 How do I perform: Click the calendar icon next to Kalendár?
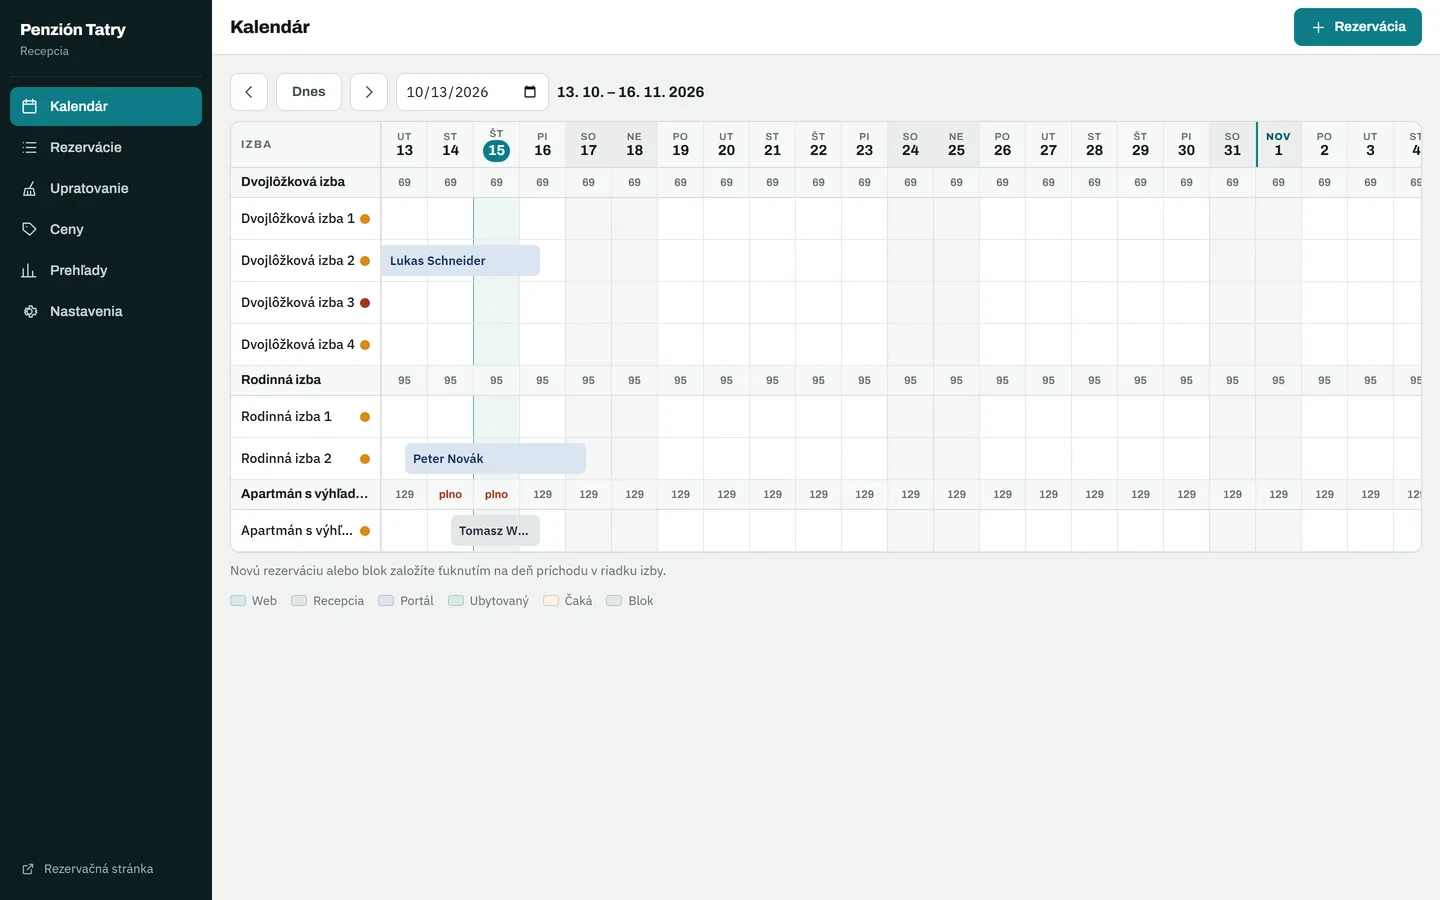point(30,106)
